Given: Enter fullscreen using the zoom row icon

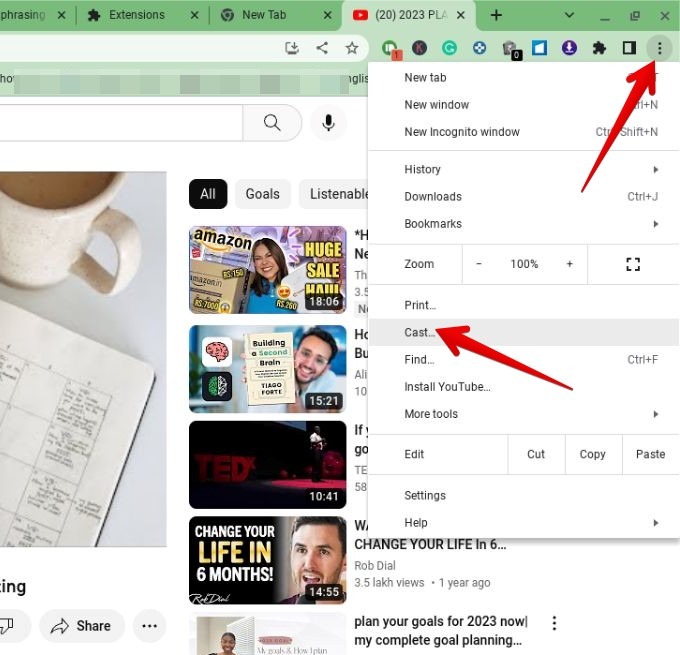Looking at the screenshot, I should click(632, 264).
